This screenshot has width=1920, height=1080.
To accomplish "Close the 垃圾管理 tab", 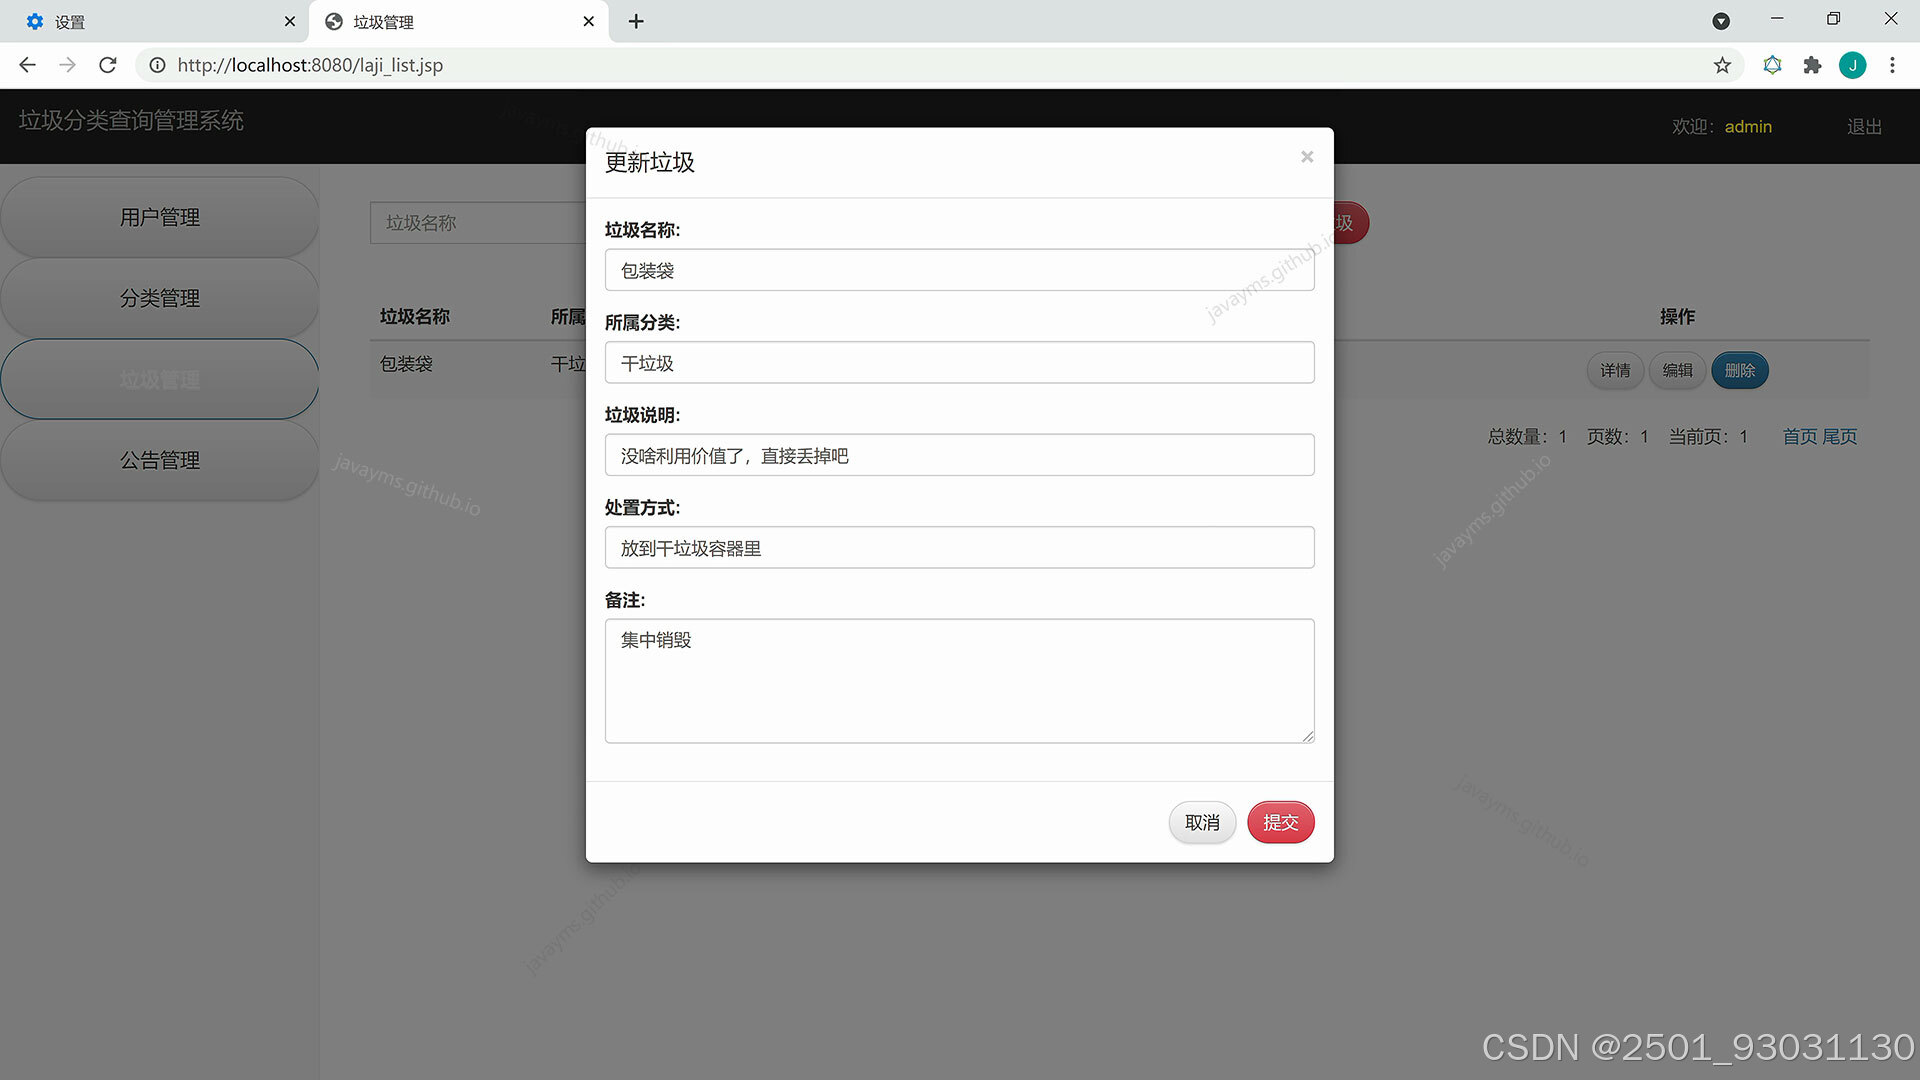I will 588,21.
